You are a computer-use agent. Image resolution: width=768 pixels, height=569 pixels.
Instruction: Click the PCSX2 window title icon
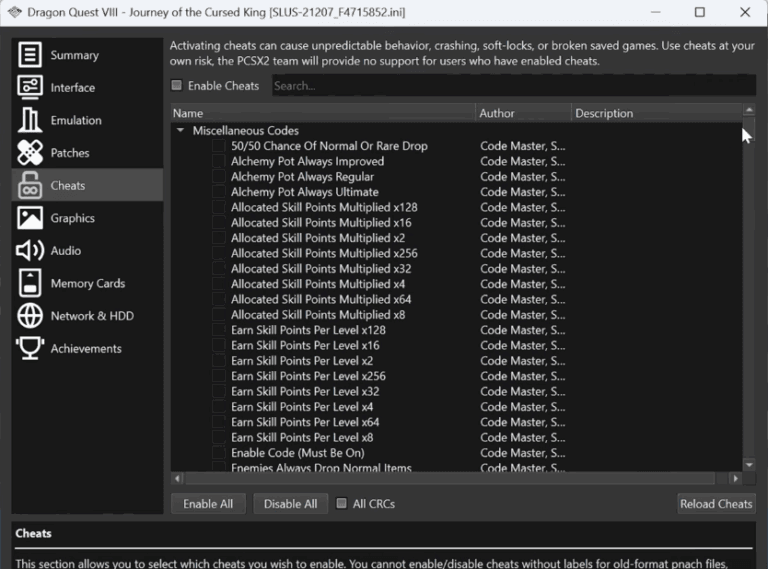[x=15, y=12]
